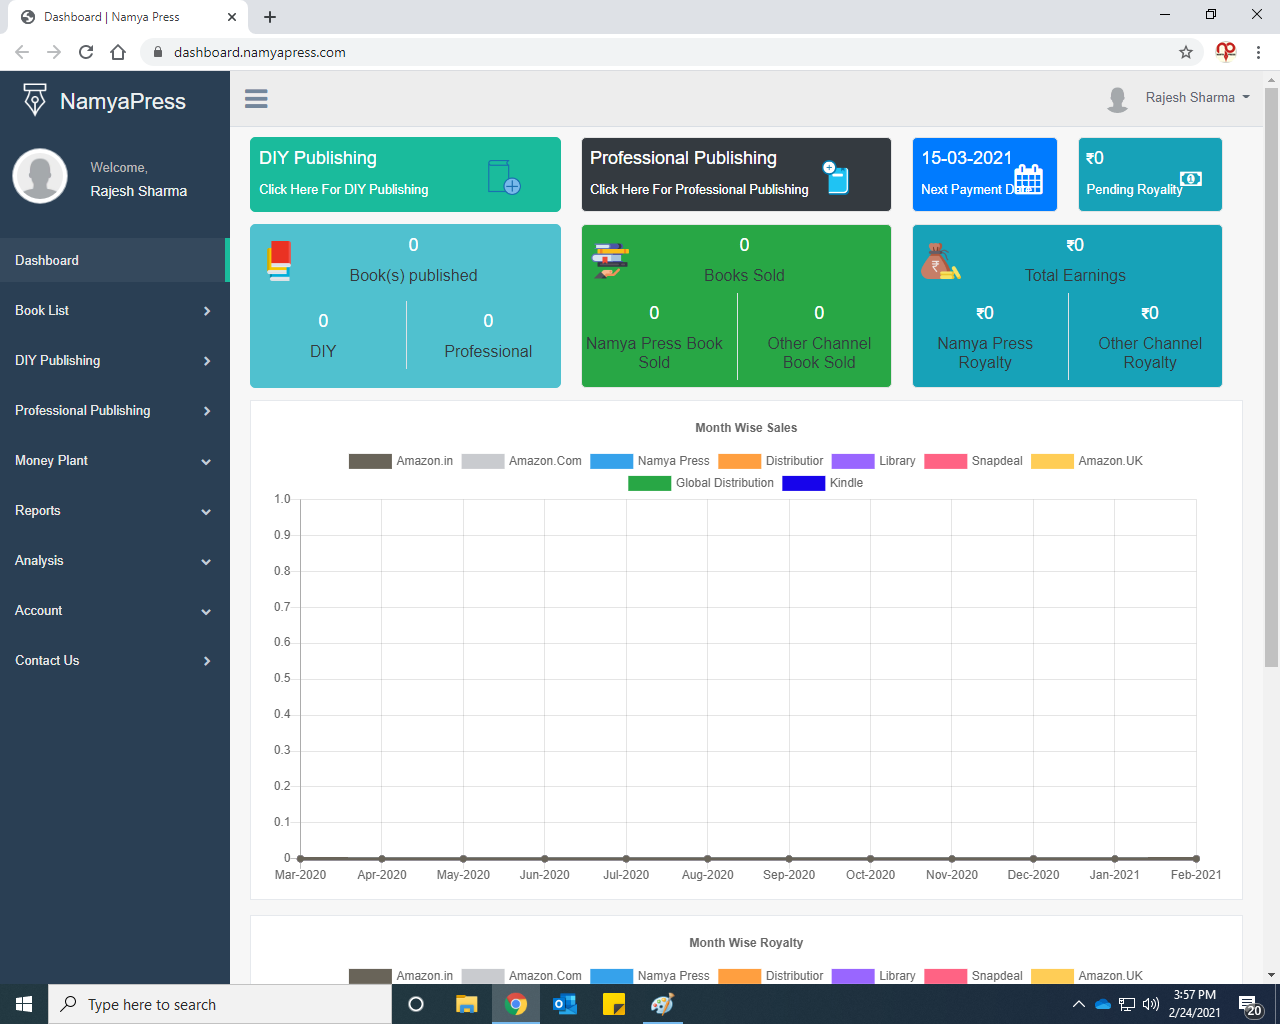Reload the page with browser refresh icon
The image size is (1280, 1024).
[86, 52]
